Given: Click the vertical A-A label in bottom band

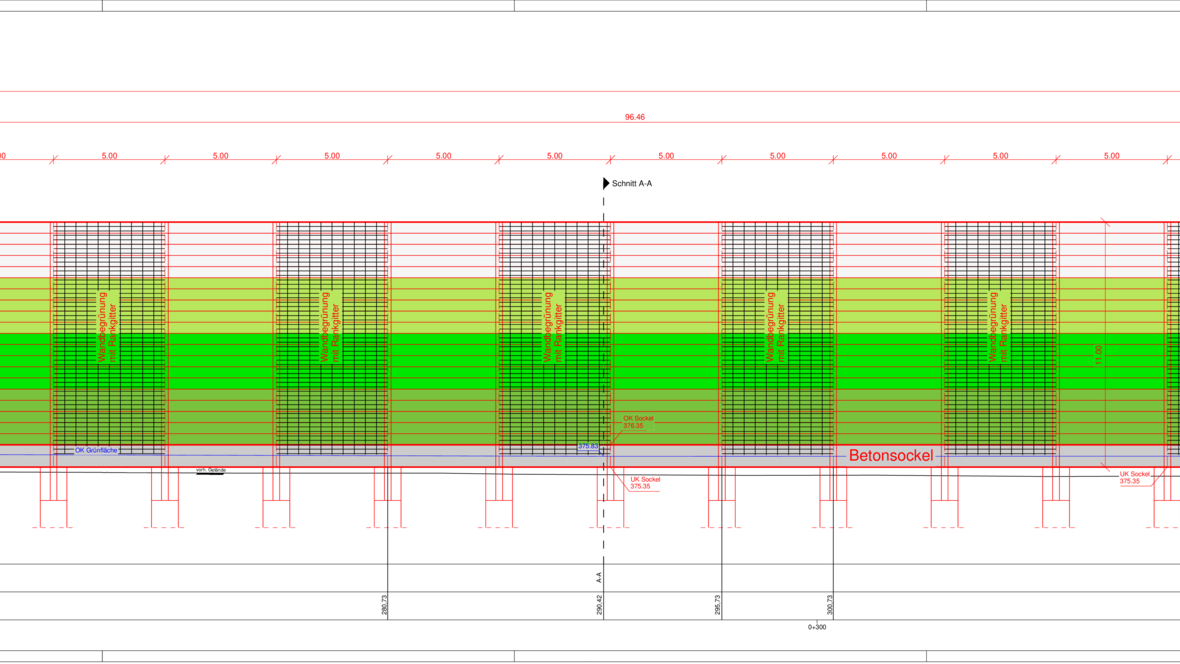Looking at the screenshot, I should click(600, 577).
